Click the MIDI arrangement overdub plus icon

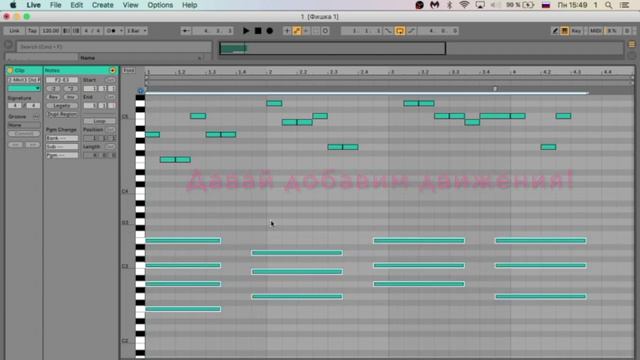(x=287, y=31)
